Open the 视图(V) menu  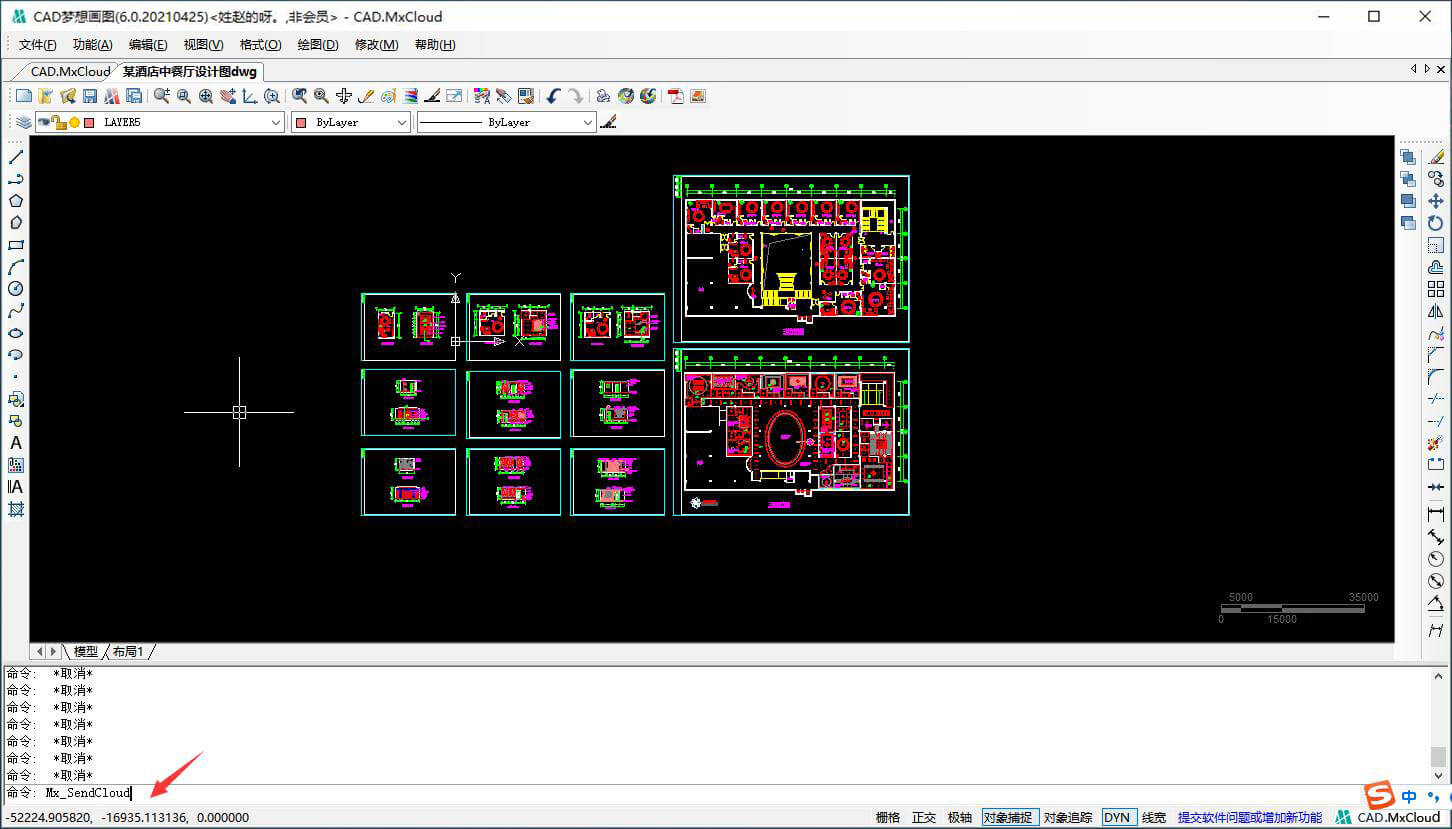coord(204,45)
